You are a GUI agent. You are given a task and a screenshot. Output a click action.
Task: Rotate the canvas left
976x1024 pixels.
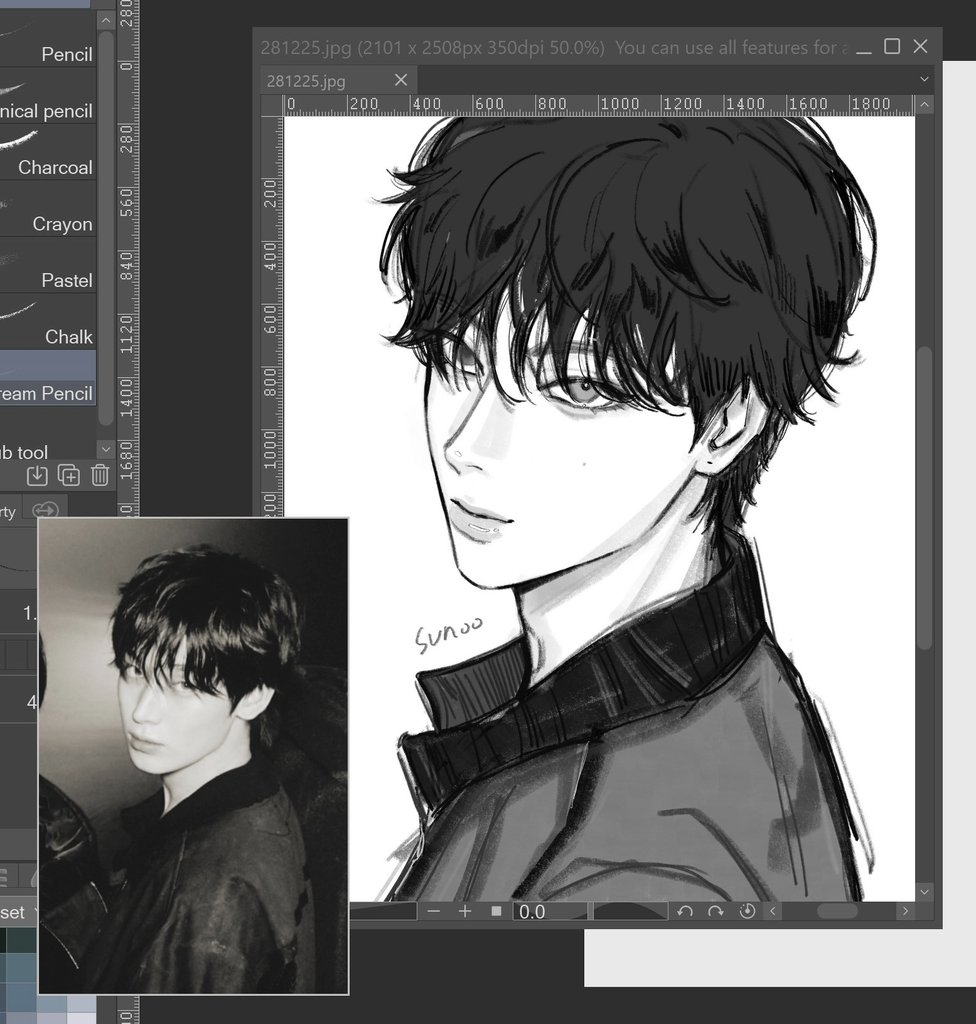coord(685,911)
